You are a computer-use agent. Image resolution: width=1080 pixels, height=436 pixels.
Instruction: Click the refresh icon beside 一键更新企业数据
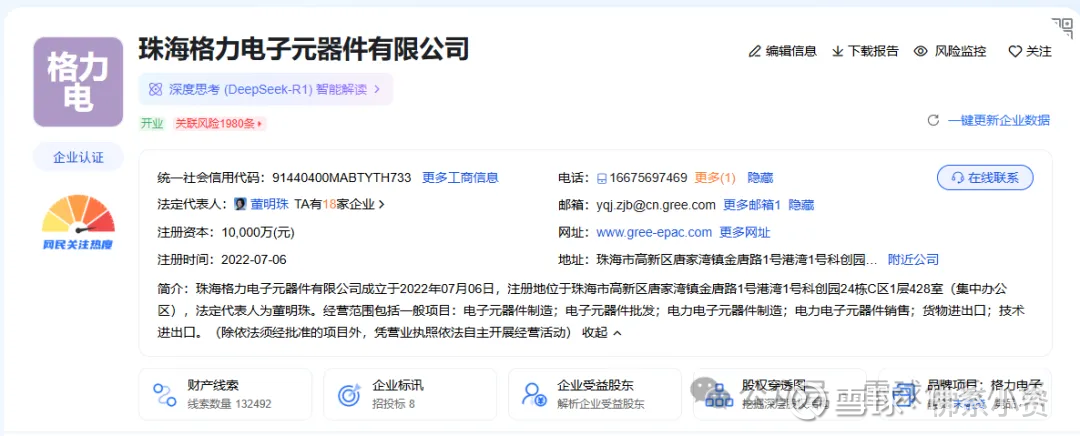[933, 121]
